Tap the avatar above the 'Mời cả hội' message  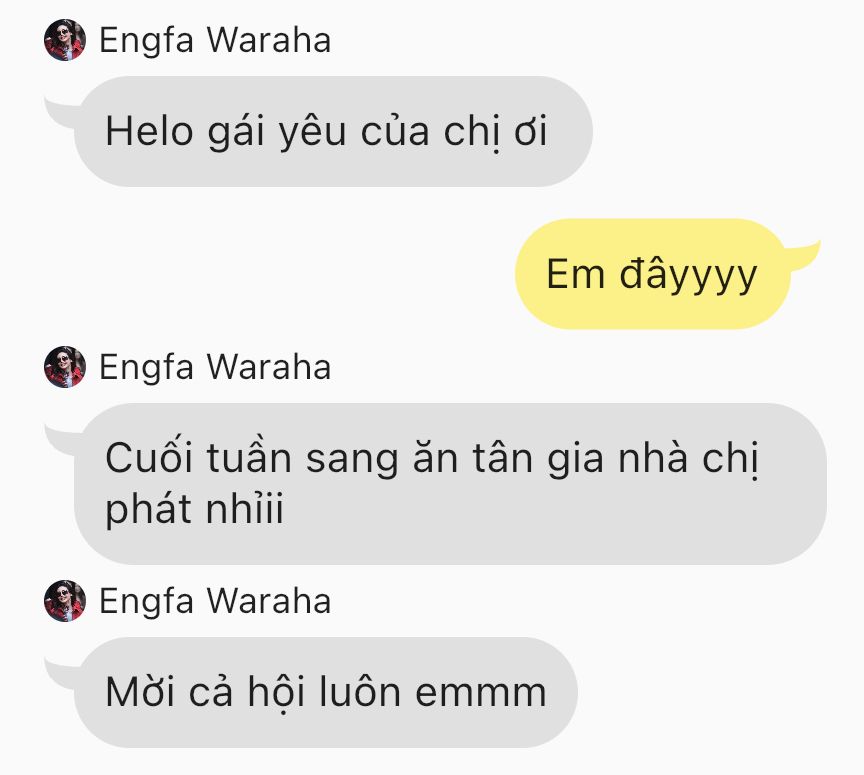65,601
